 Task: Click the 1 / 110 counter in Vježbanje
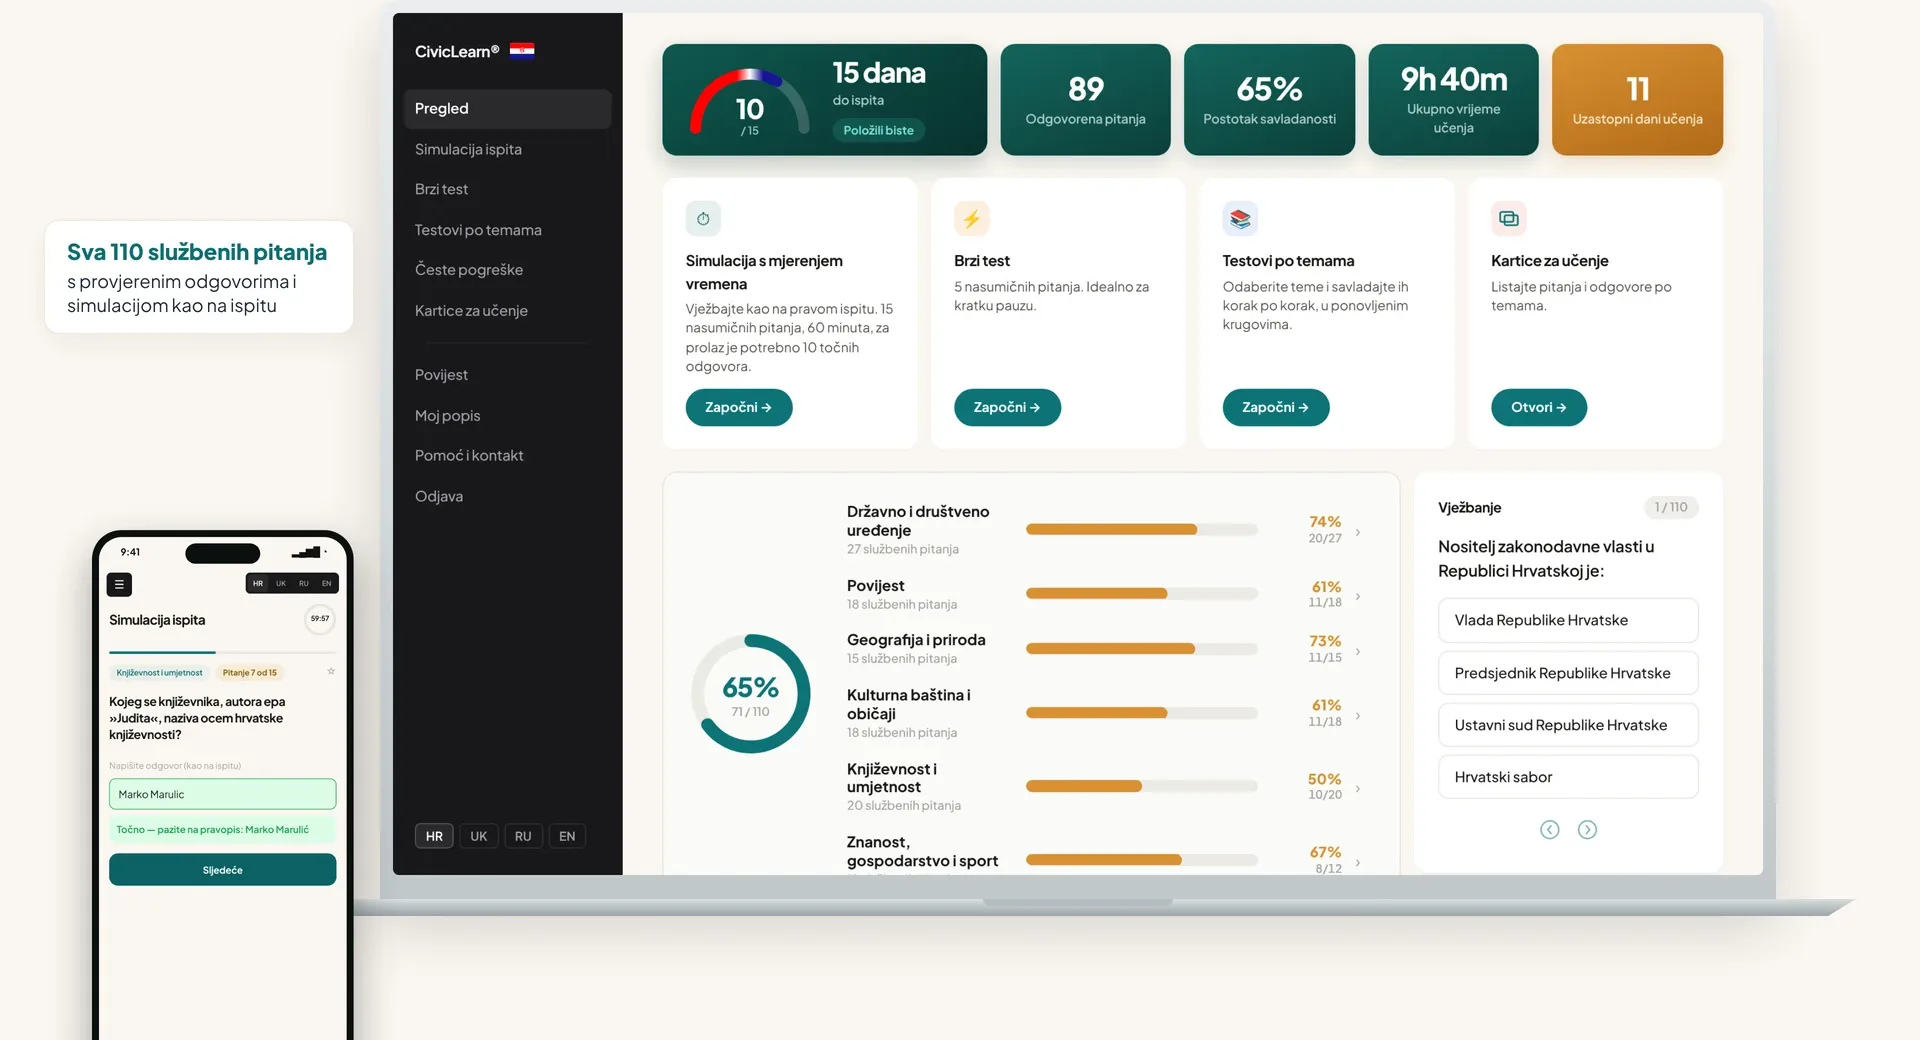coord(1671,507)
